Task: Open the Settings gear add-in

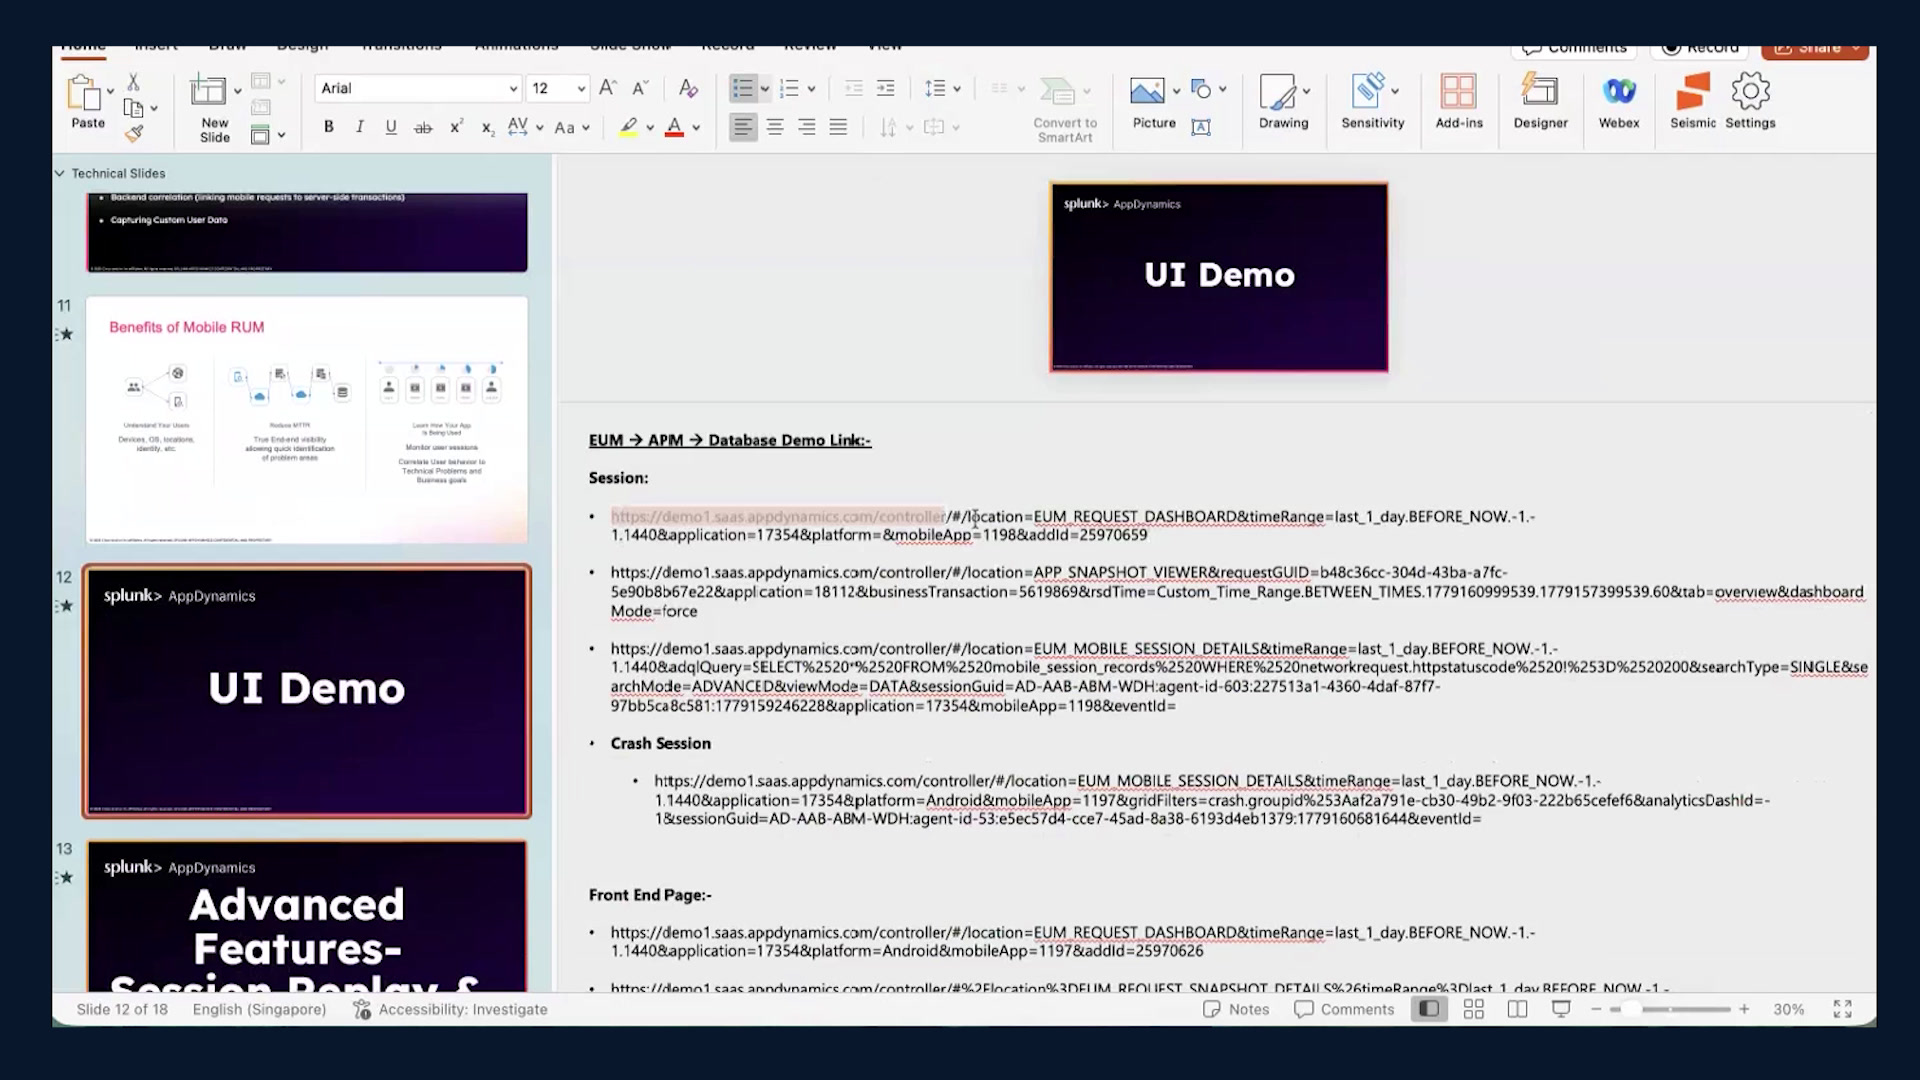Action: (x=1750, y=102)
